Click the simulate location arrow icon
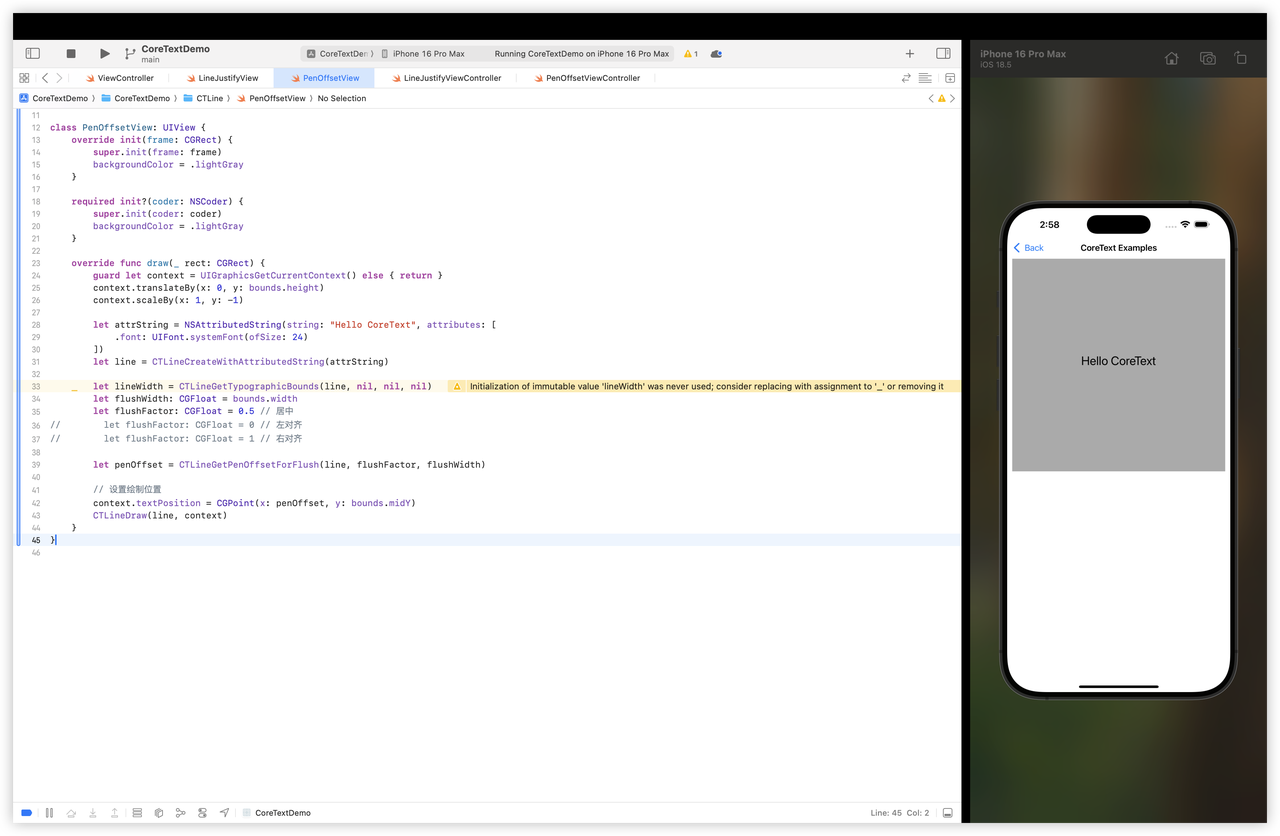The height and width of the screenshot is (836, 1280). pyautogui.click(x=224, y=813)
